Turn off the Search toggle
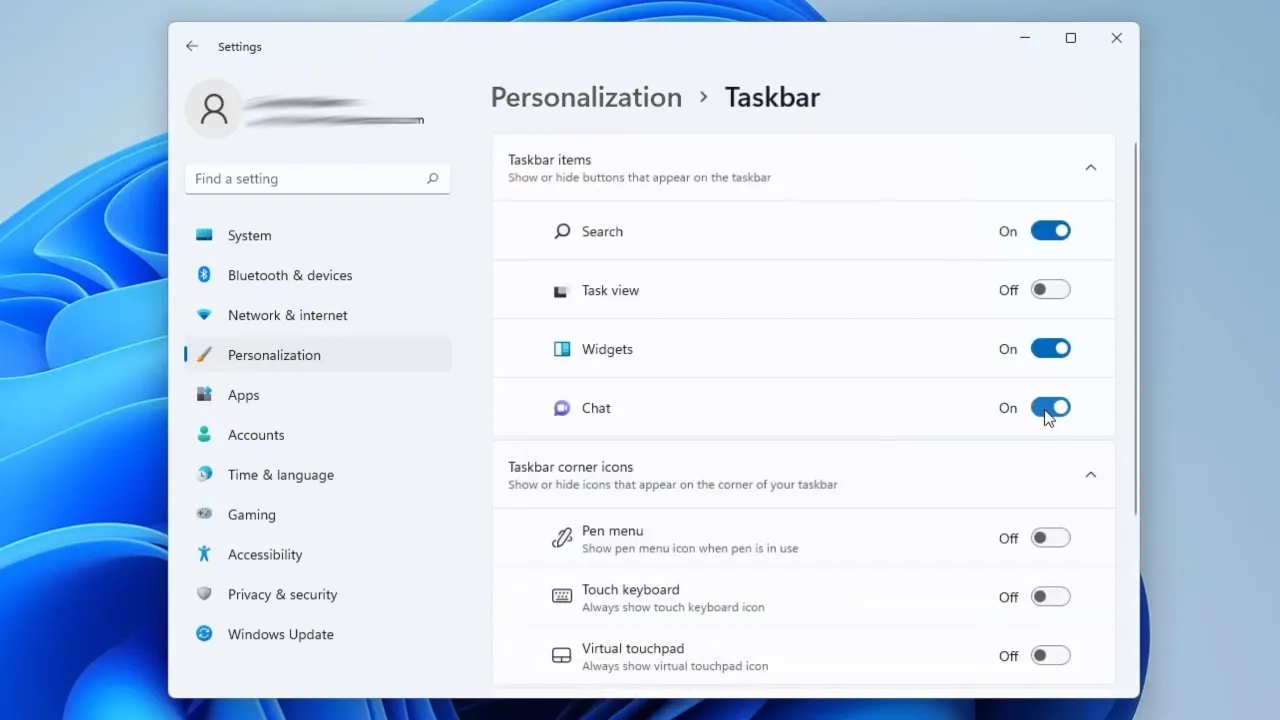Viewport: 1280px width, 720px height. tap(1050, 230)
